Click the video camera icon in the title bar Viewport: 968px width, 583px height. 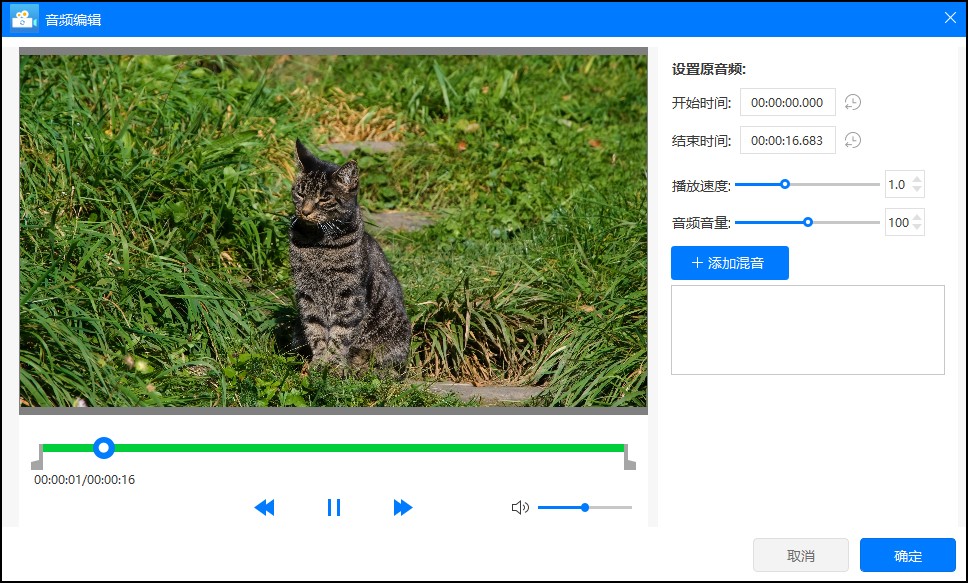(x=22, y=17)
